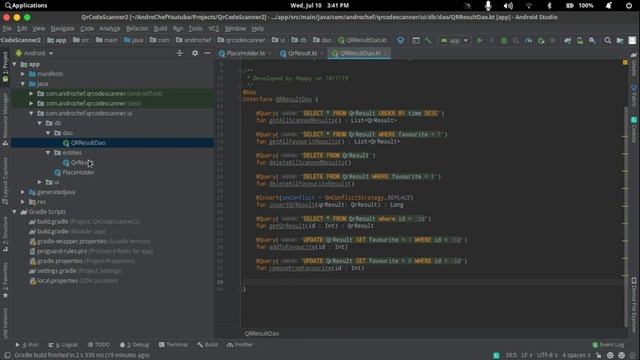Collapse the java folder arrow
The height and width of the screenshot is (360, 640).
[x=23, y=84]
